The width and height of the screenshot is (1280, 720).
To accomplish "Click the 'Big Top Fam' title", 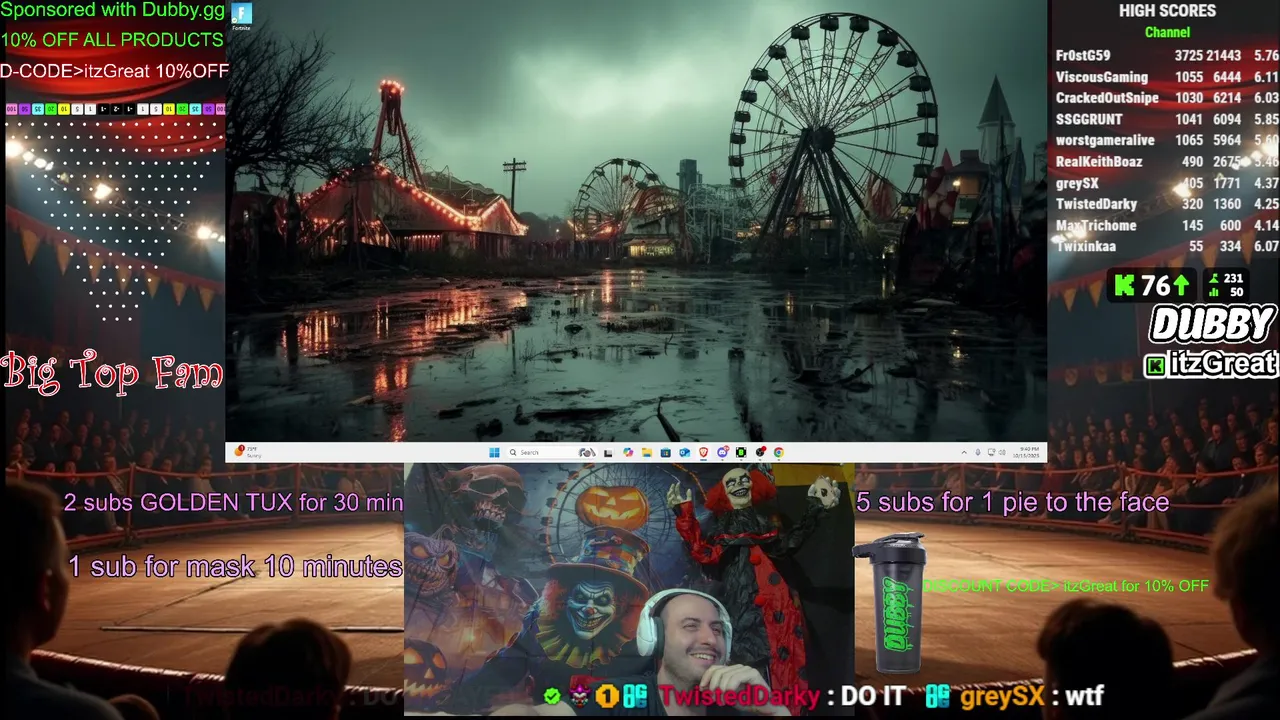I will click(x=112, y=371).
